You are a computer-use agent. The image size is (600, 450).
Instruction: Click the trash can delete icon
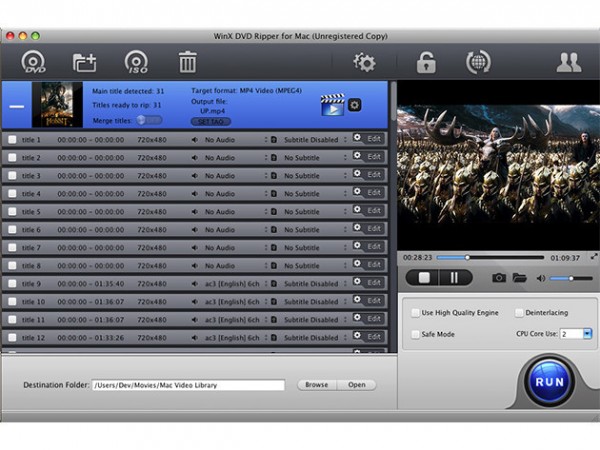click(x=187, y=62)
